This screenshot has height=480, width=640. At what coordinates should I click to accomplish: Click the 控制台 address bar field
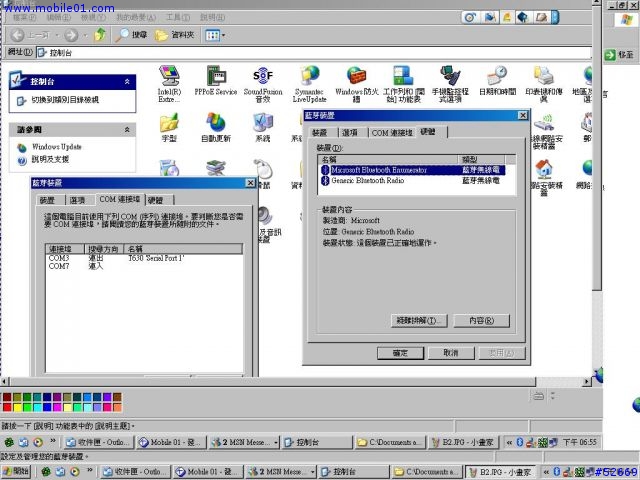(313, 53)
